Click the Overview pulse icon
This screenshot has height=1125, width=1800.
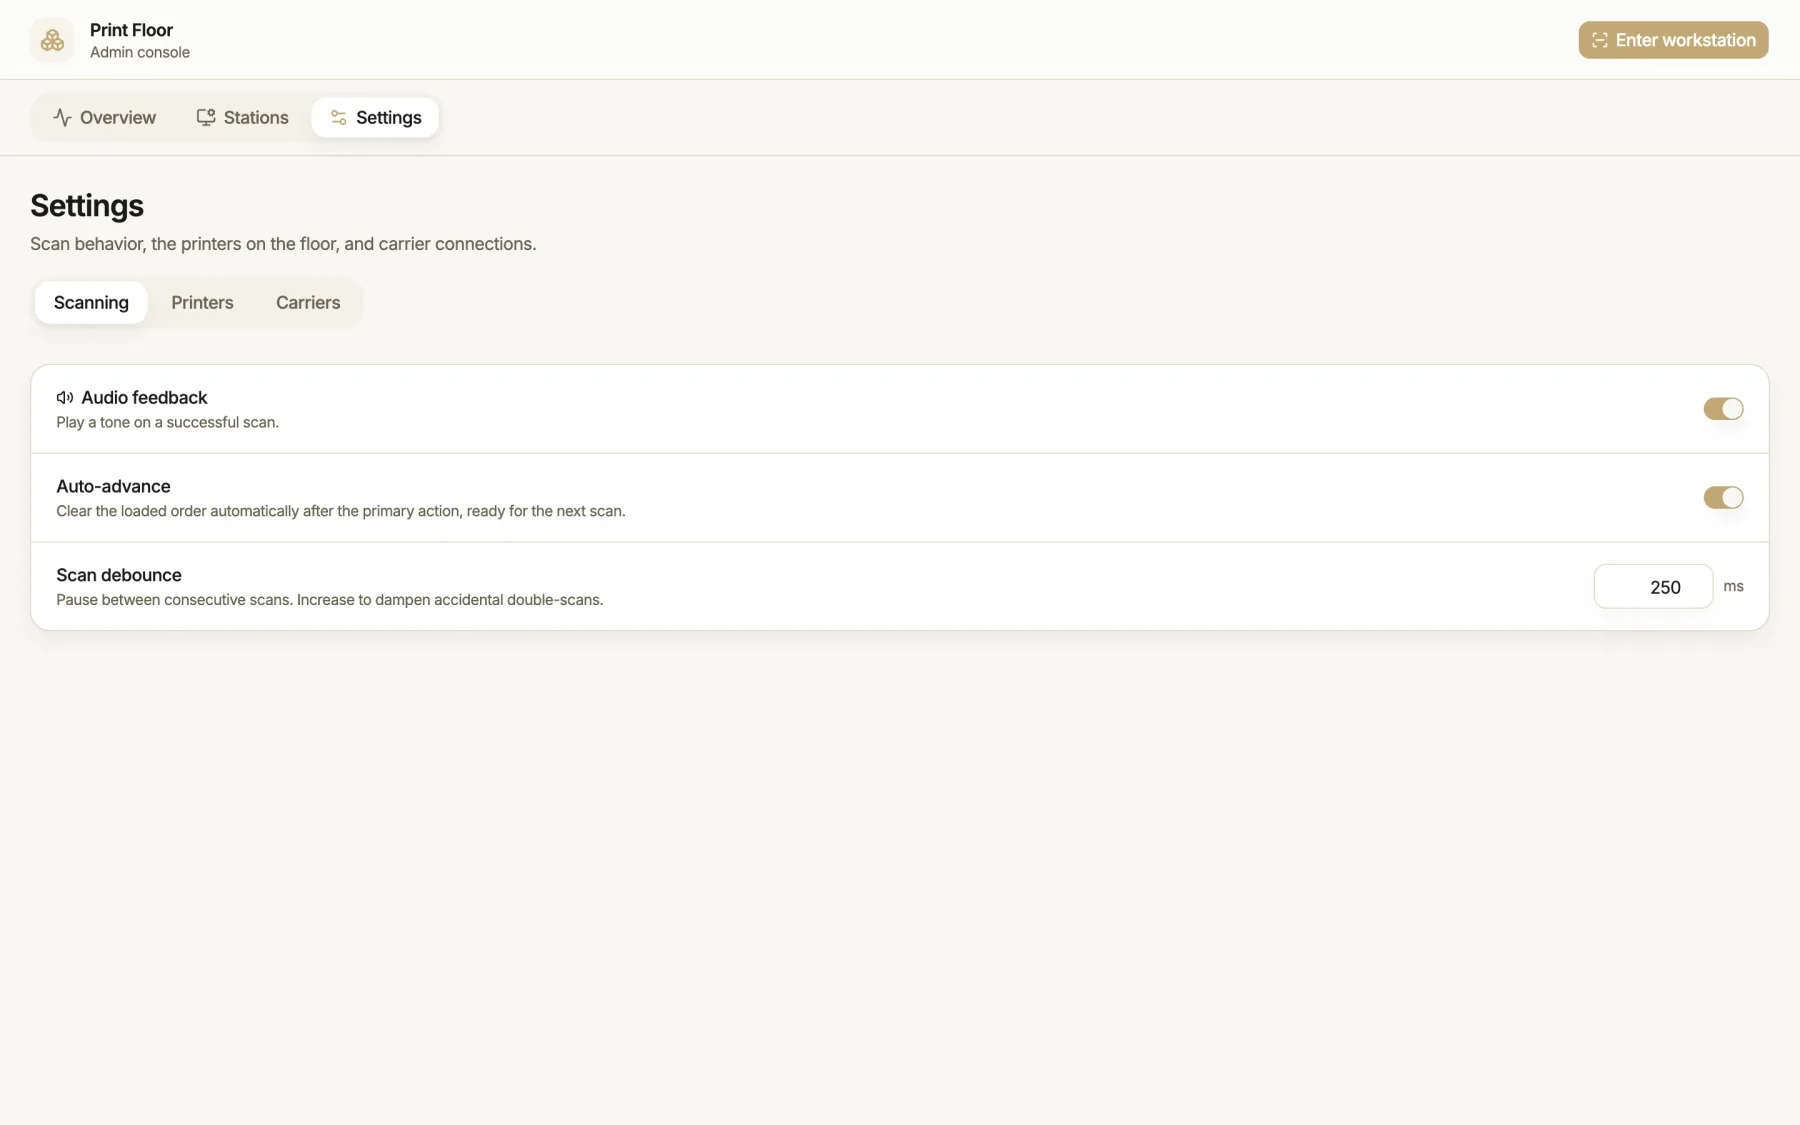tap(62, 118)
